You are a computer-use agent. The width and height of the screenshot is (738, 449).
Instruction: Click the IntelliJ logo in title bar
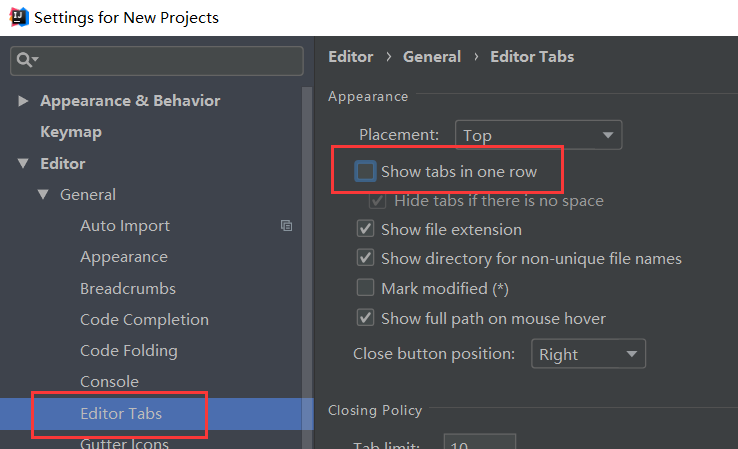point(18,17)
